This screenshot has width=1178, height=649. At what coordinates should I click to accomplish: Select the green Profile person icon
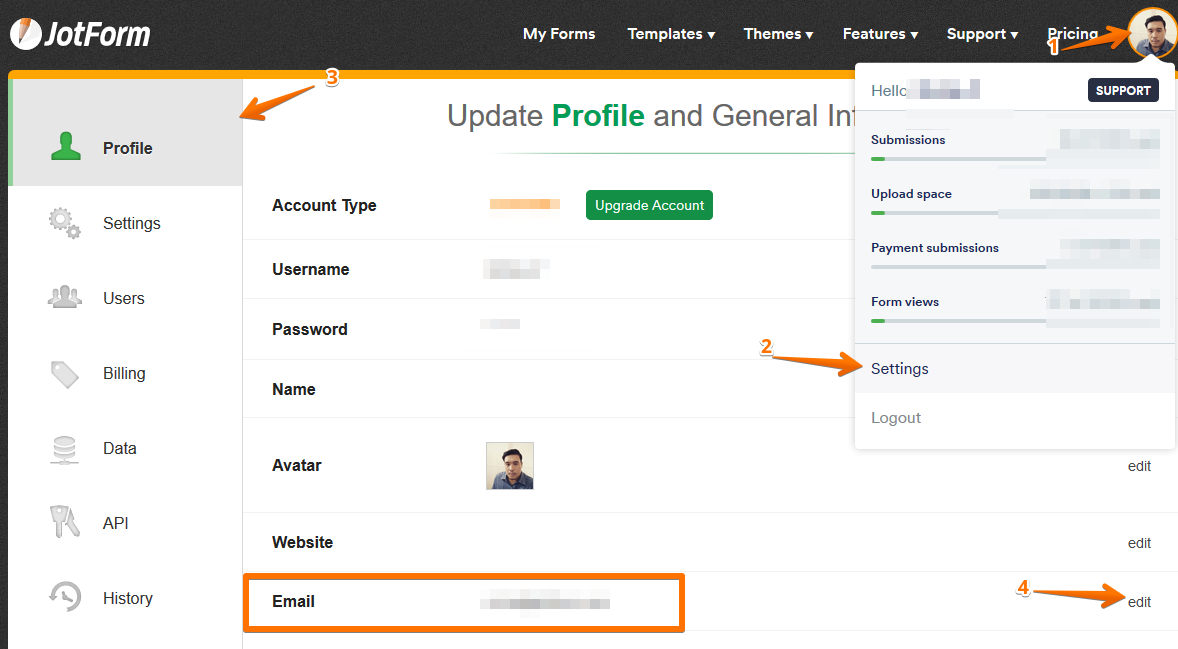coord(66,148)
